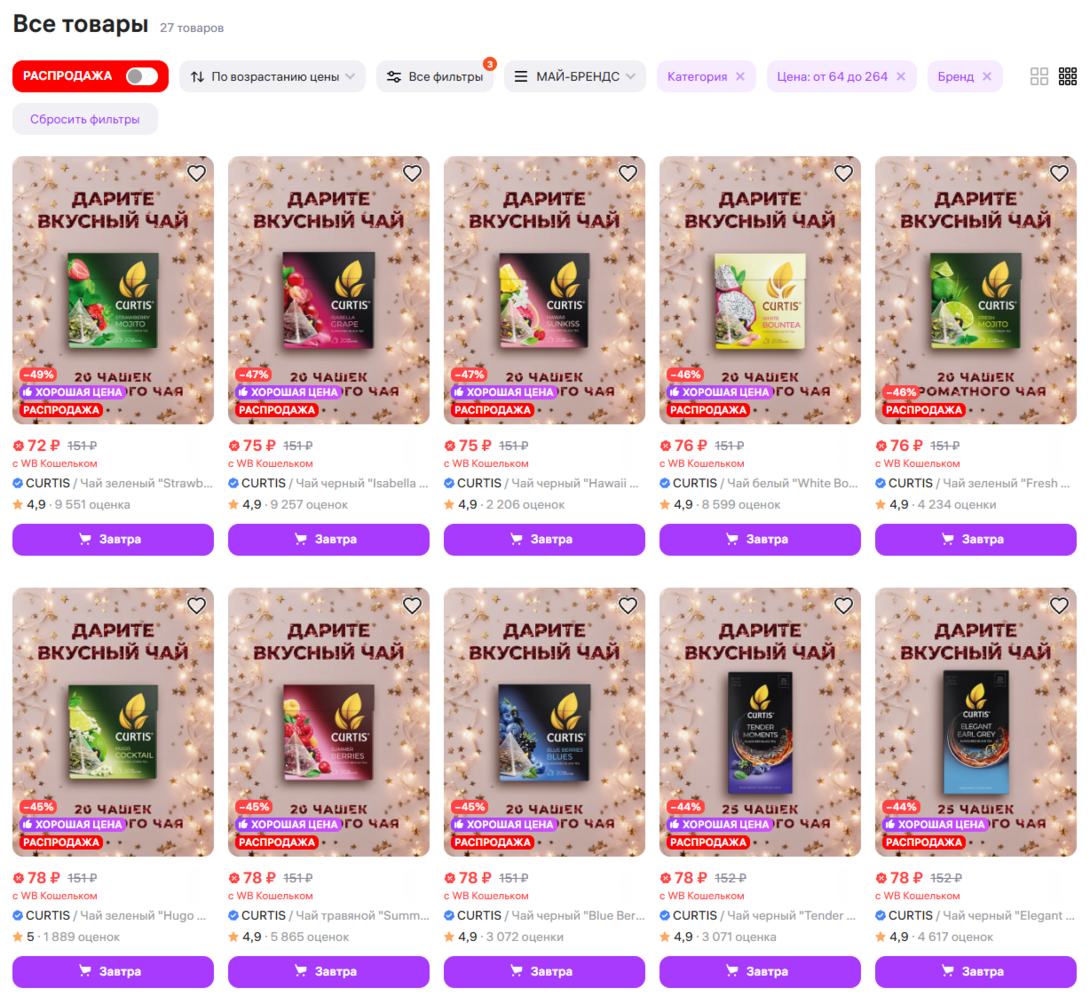The width and height of the screenshot is (1090, 1004).
Task: Remove the Бренд filter chip
Action: point(986,76)
